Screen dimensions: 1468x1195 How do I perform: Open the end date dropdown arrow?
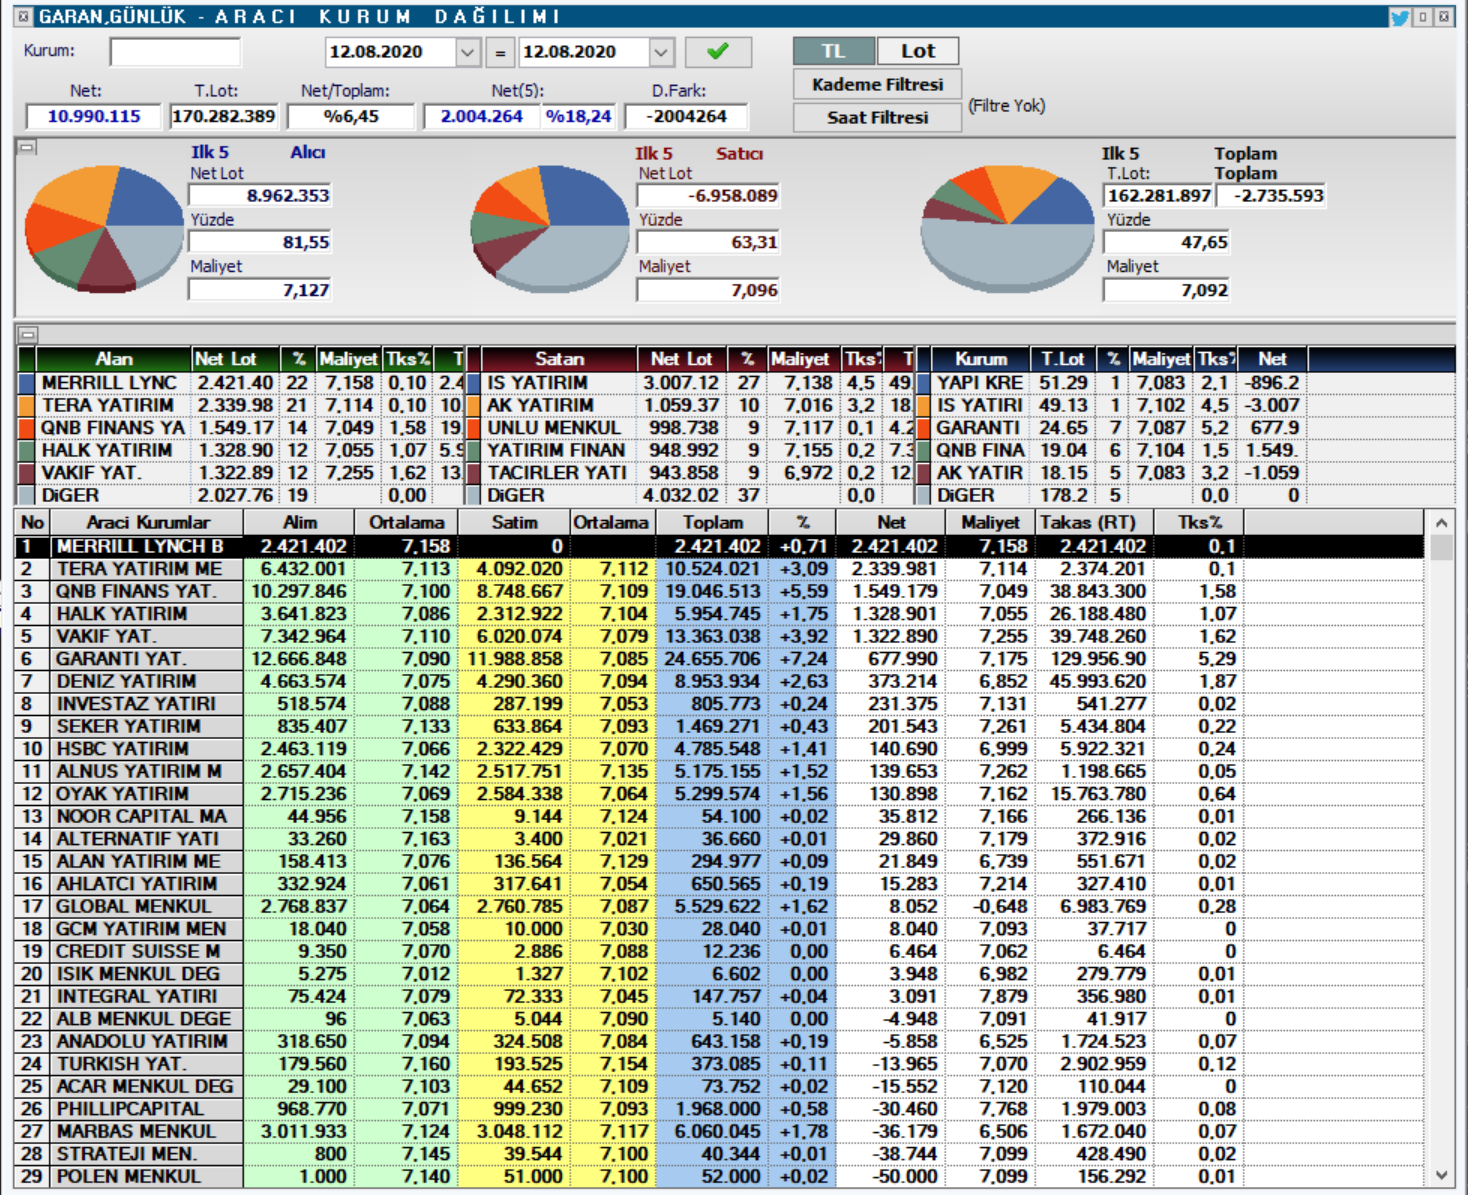point(661,52)
